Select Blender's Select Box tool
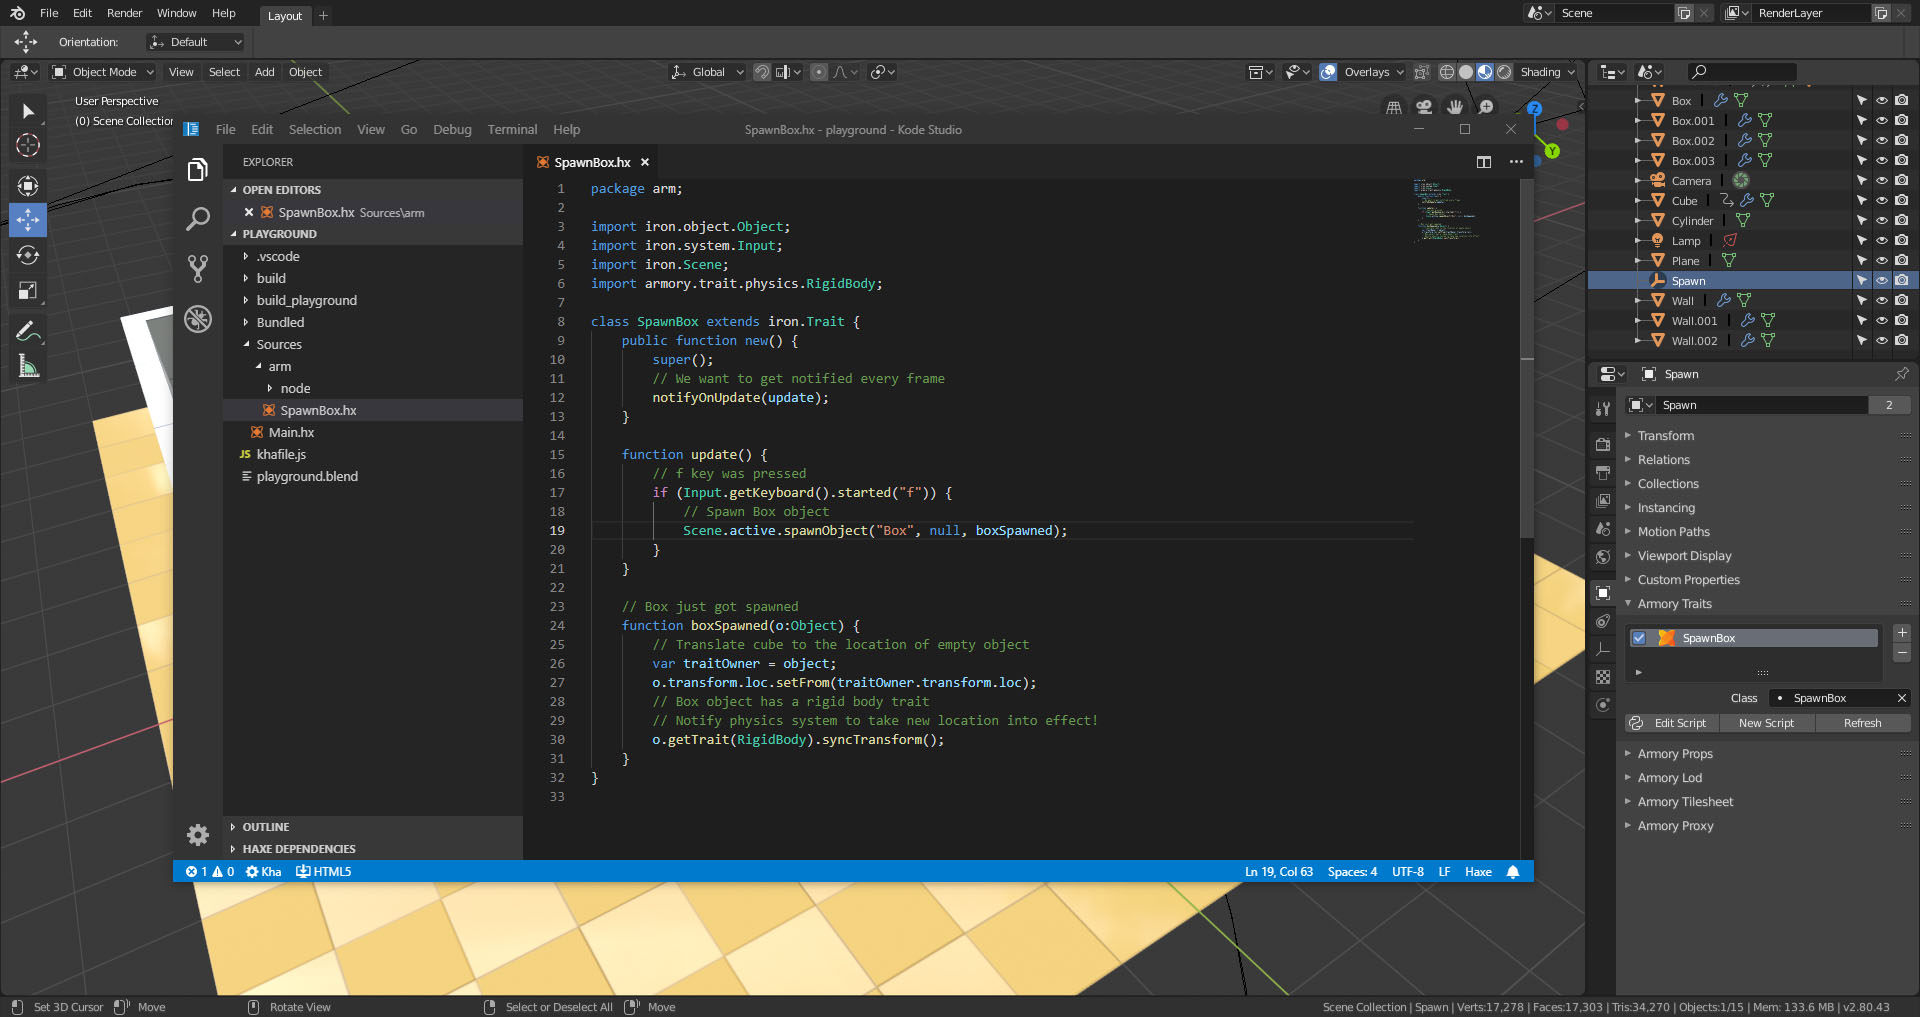This screenshot has height=1017, width=1920. pyautogui.click(x=28, y=111)
